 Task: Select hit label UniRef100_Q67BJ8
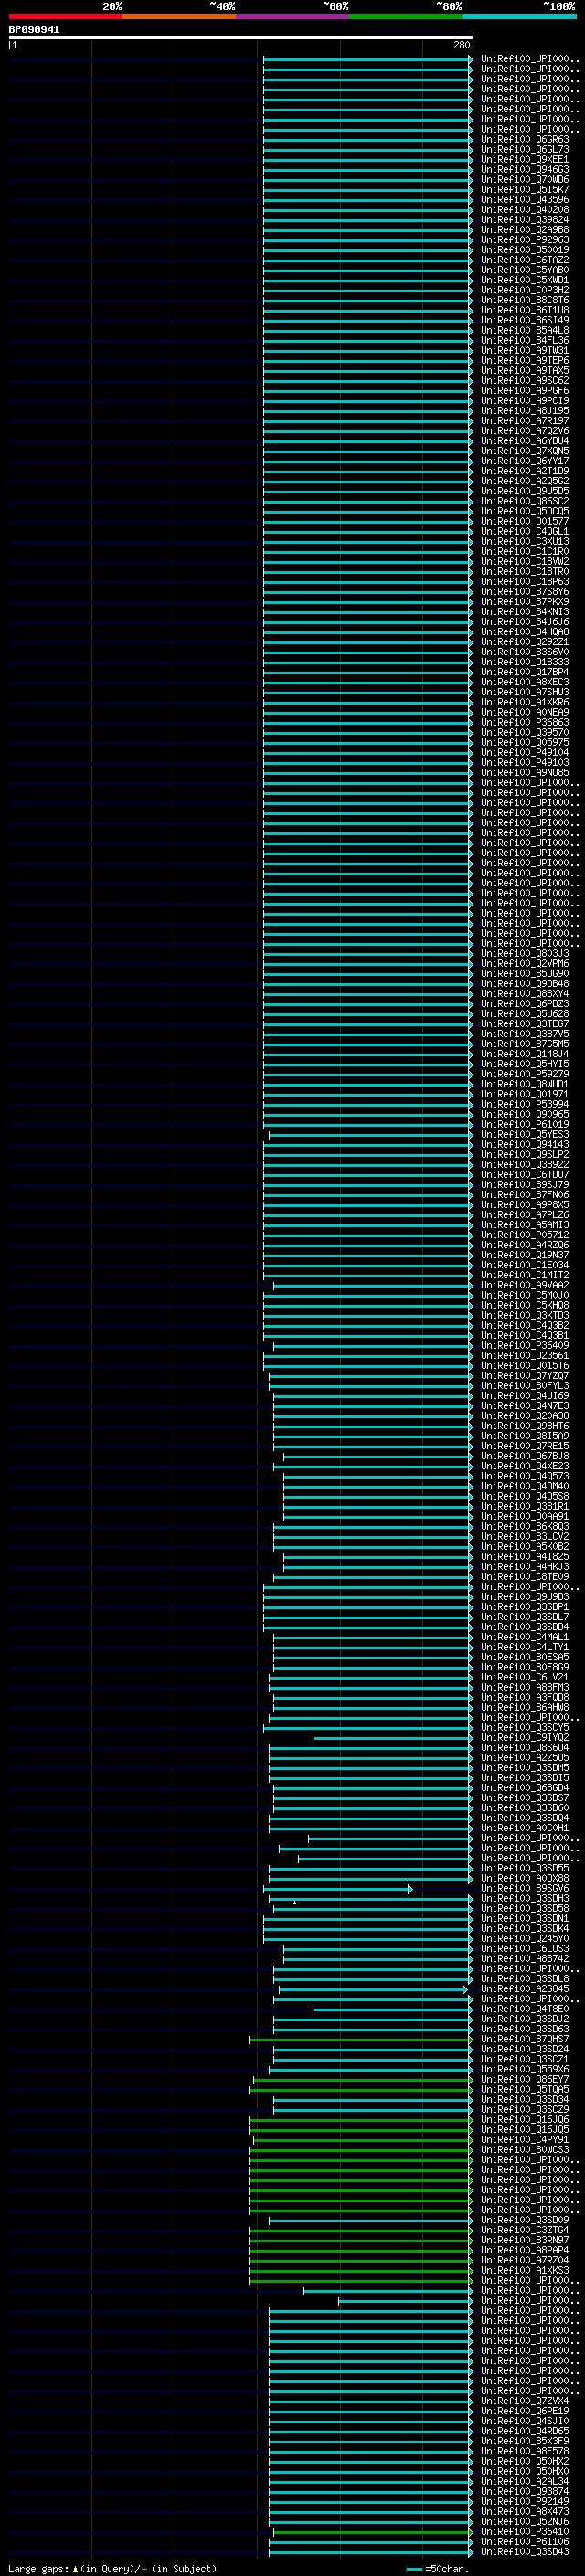pyautogui.click(x=525, y=1456)
